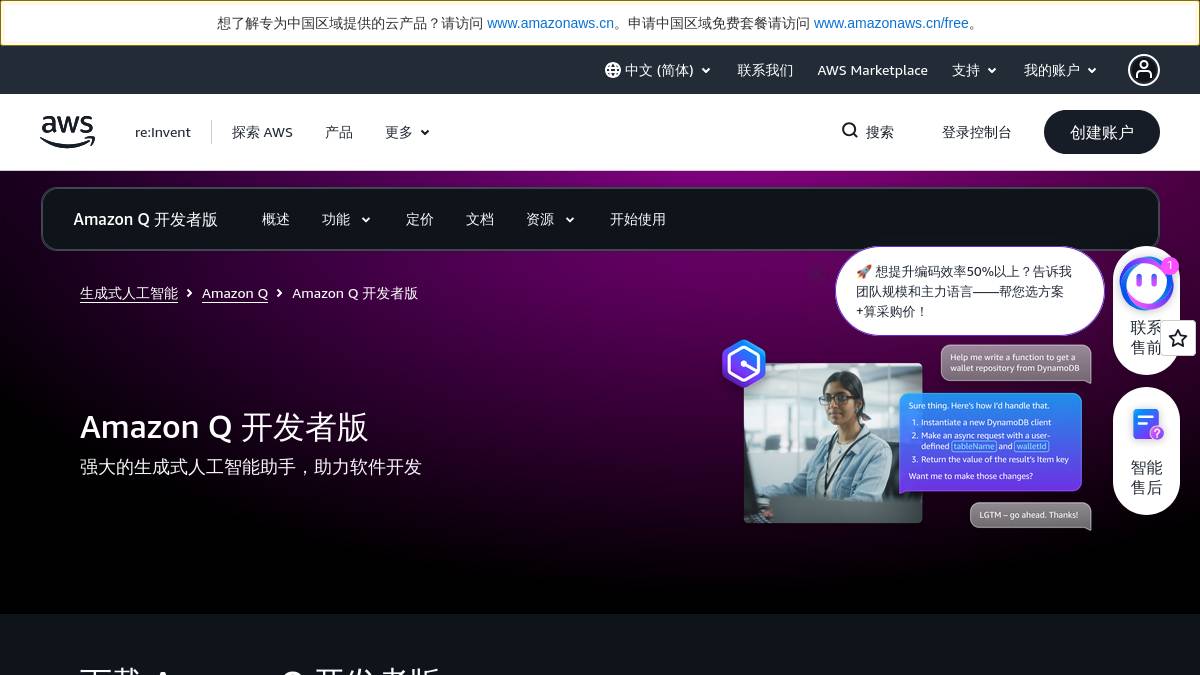Click the 搜索 text label
The height and width of the screenshot is (675, 1200).
(880, 132)
